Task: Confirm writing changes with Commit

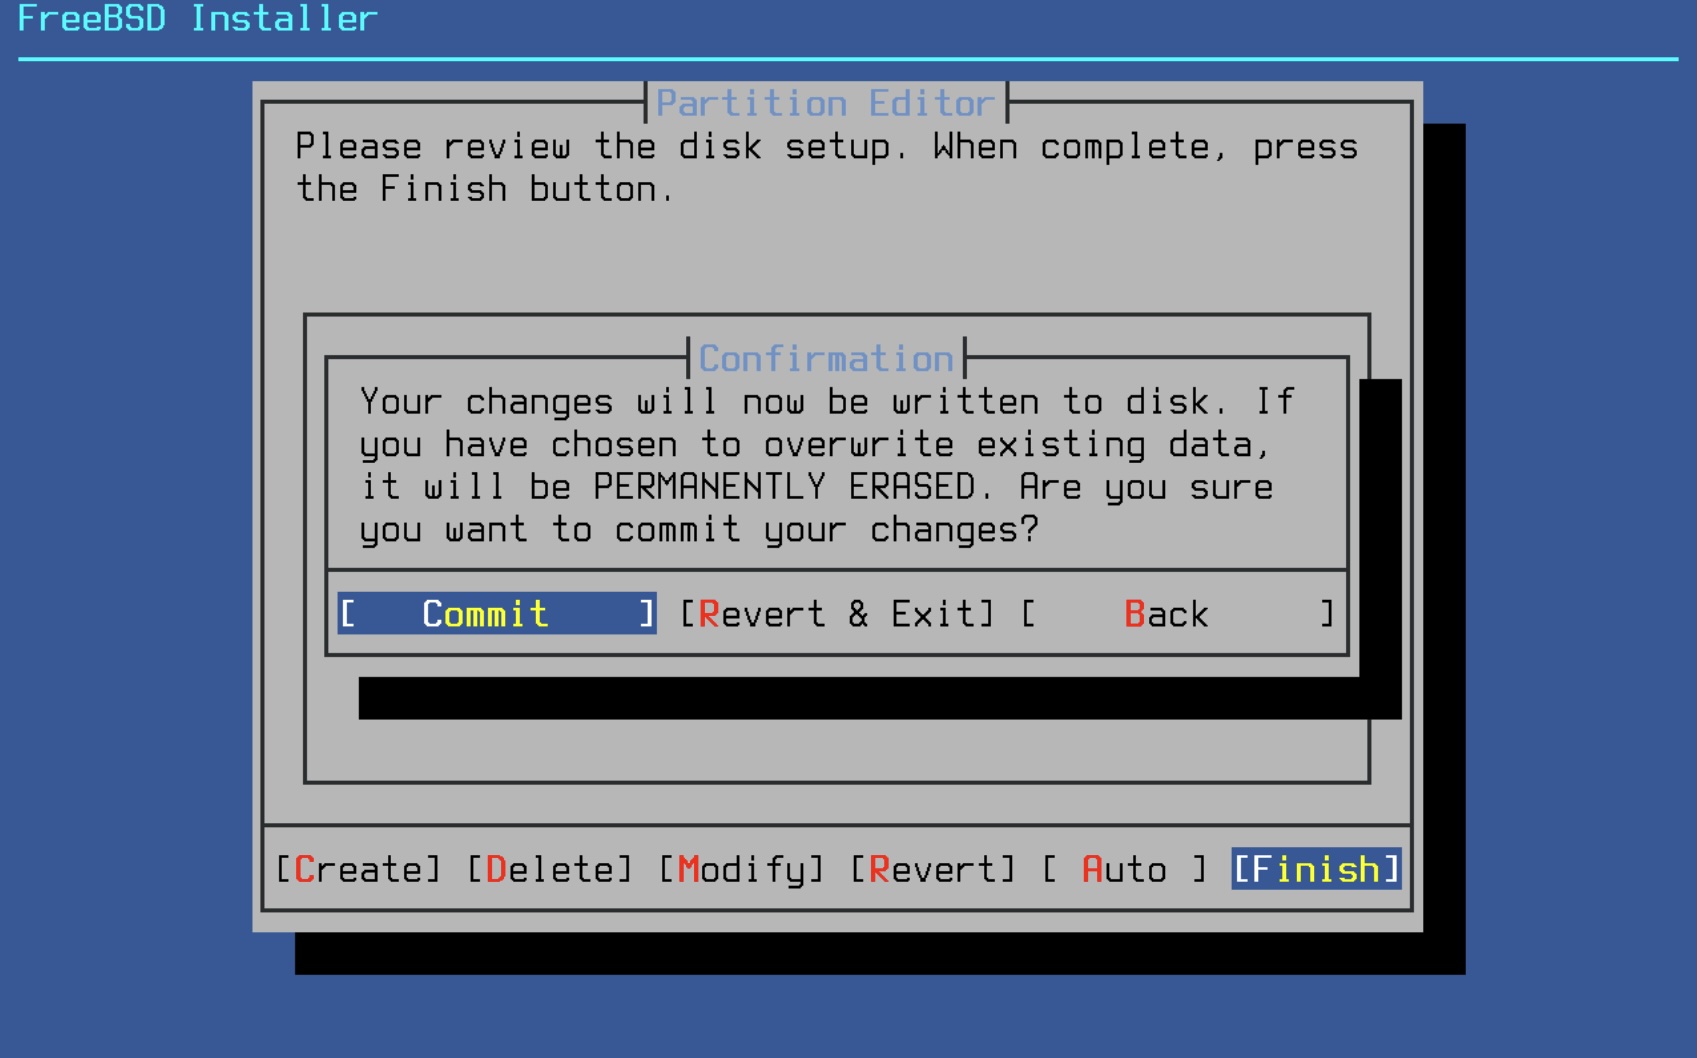Action: click(x=497, y=613)
